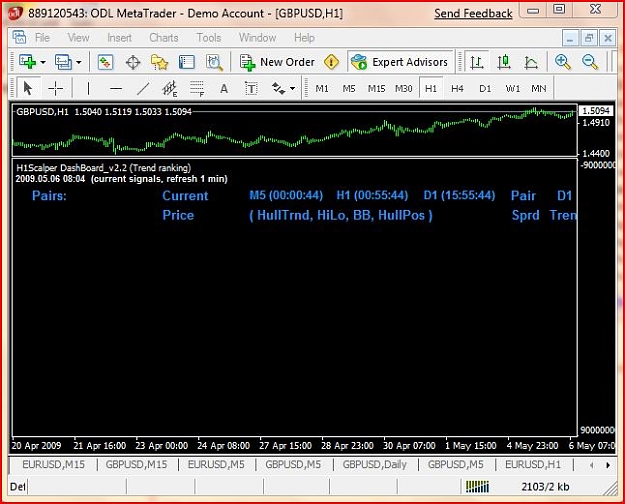Open the New Chart icon
Viewport: 625px width, 504px height.
pyautogui.click(x=27, y=62)
